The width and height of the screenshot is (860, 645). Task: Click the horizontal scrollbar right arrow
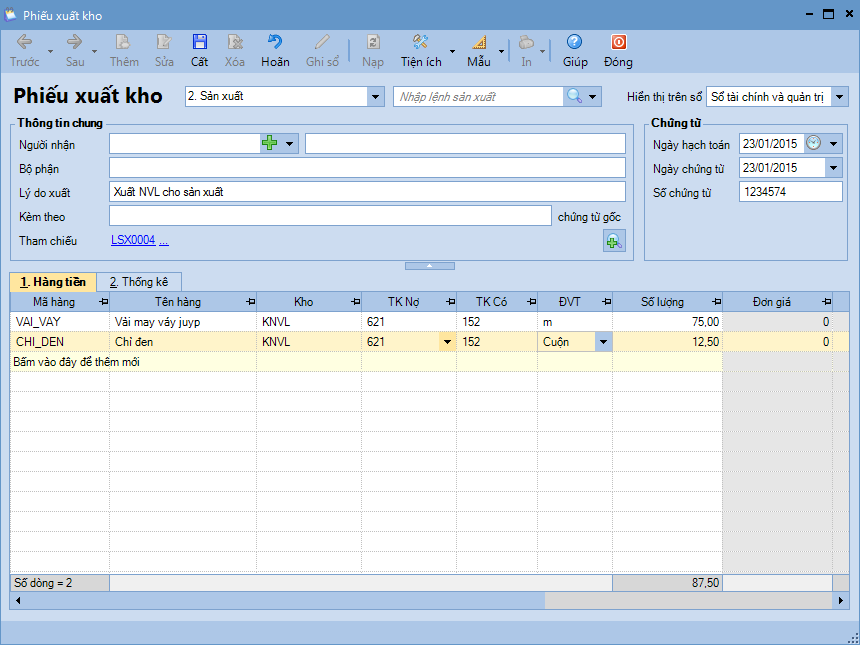(840, 601)
